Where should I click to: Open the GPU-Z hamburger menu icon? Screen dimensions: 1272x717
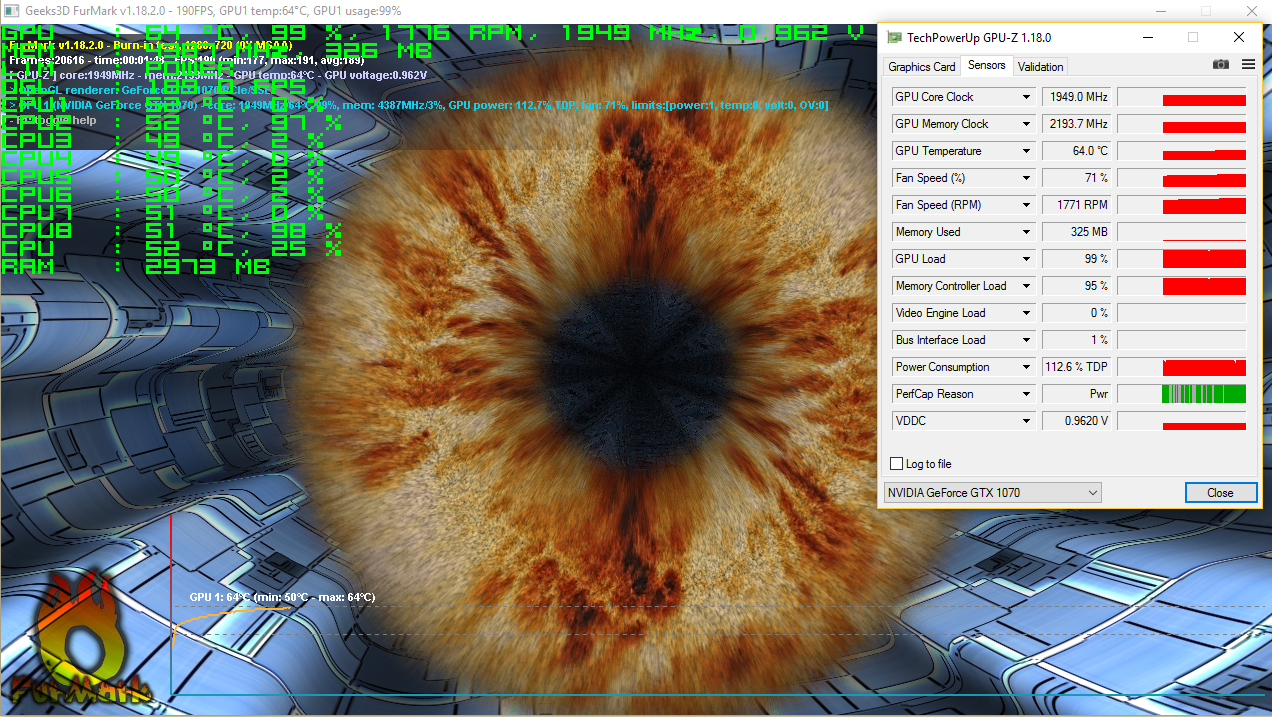[1248, 65]
